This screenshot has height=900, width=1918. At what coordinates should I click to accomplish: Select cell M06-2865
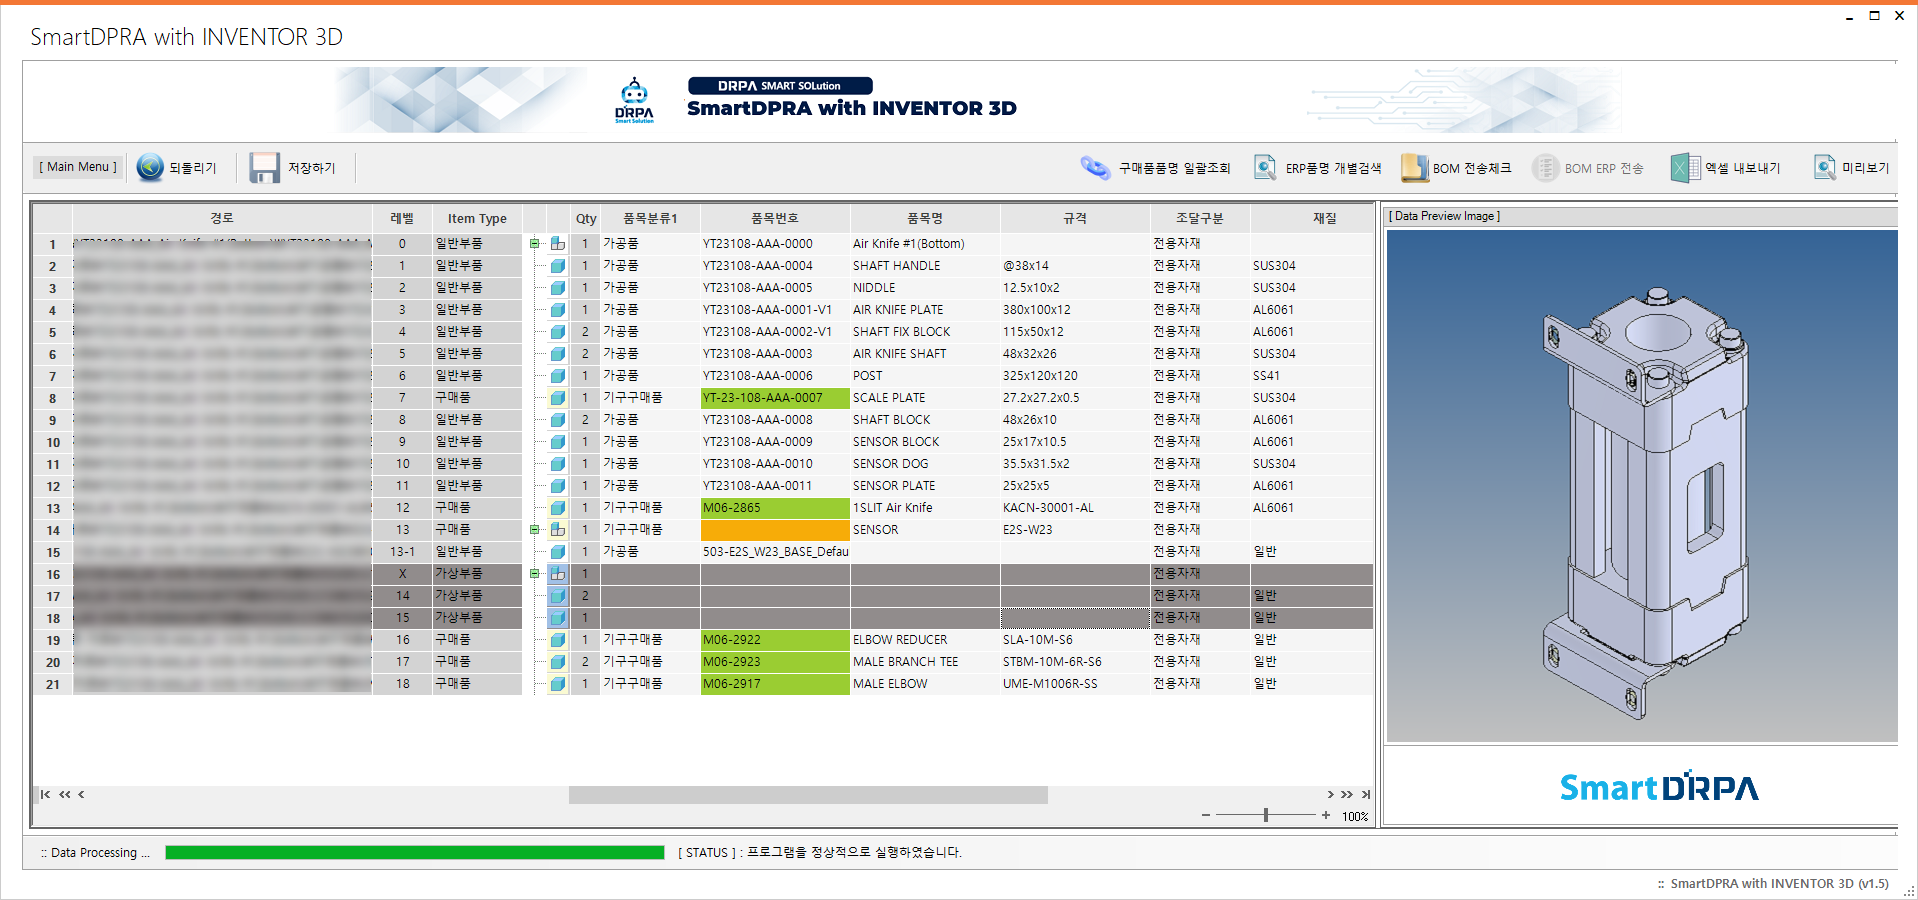pos(775,508)
